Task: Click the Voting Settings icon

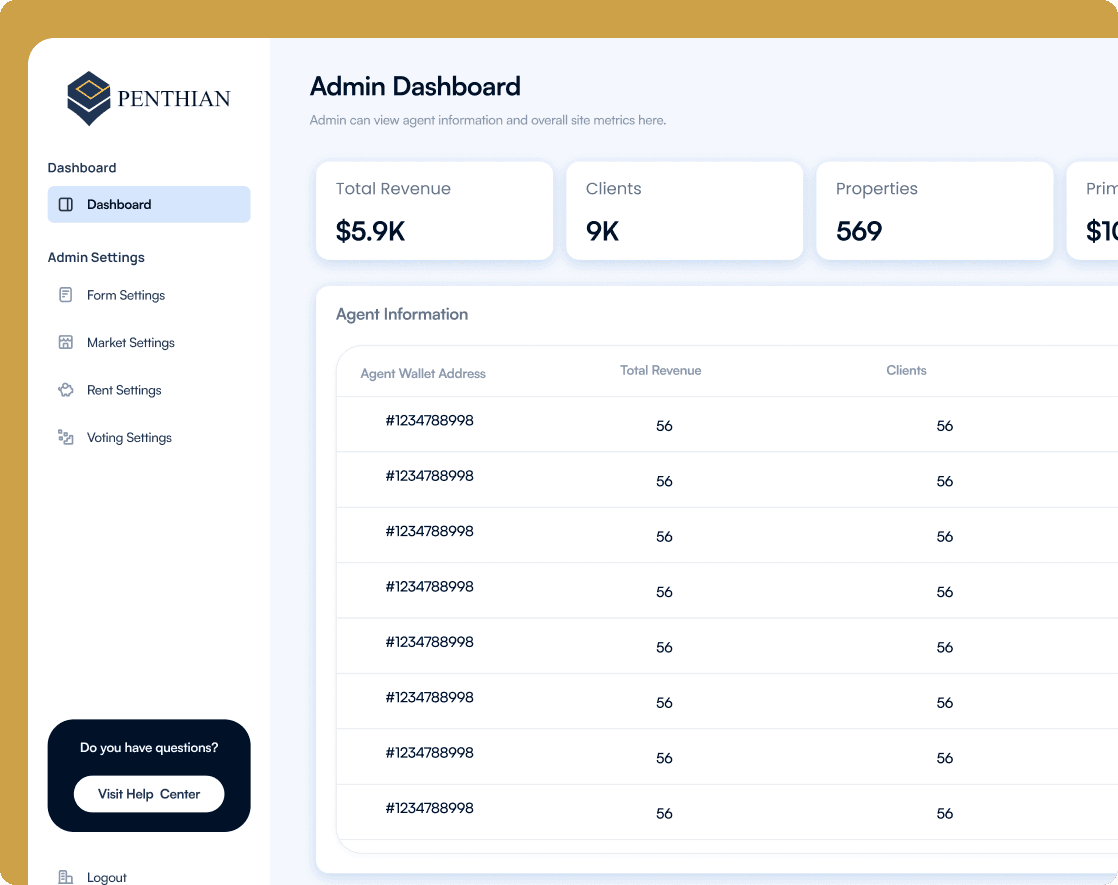Action: tap(66, 438)
